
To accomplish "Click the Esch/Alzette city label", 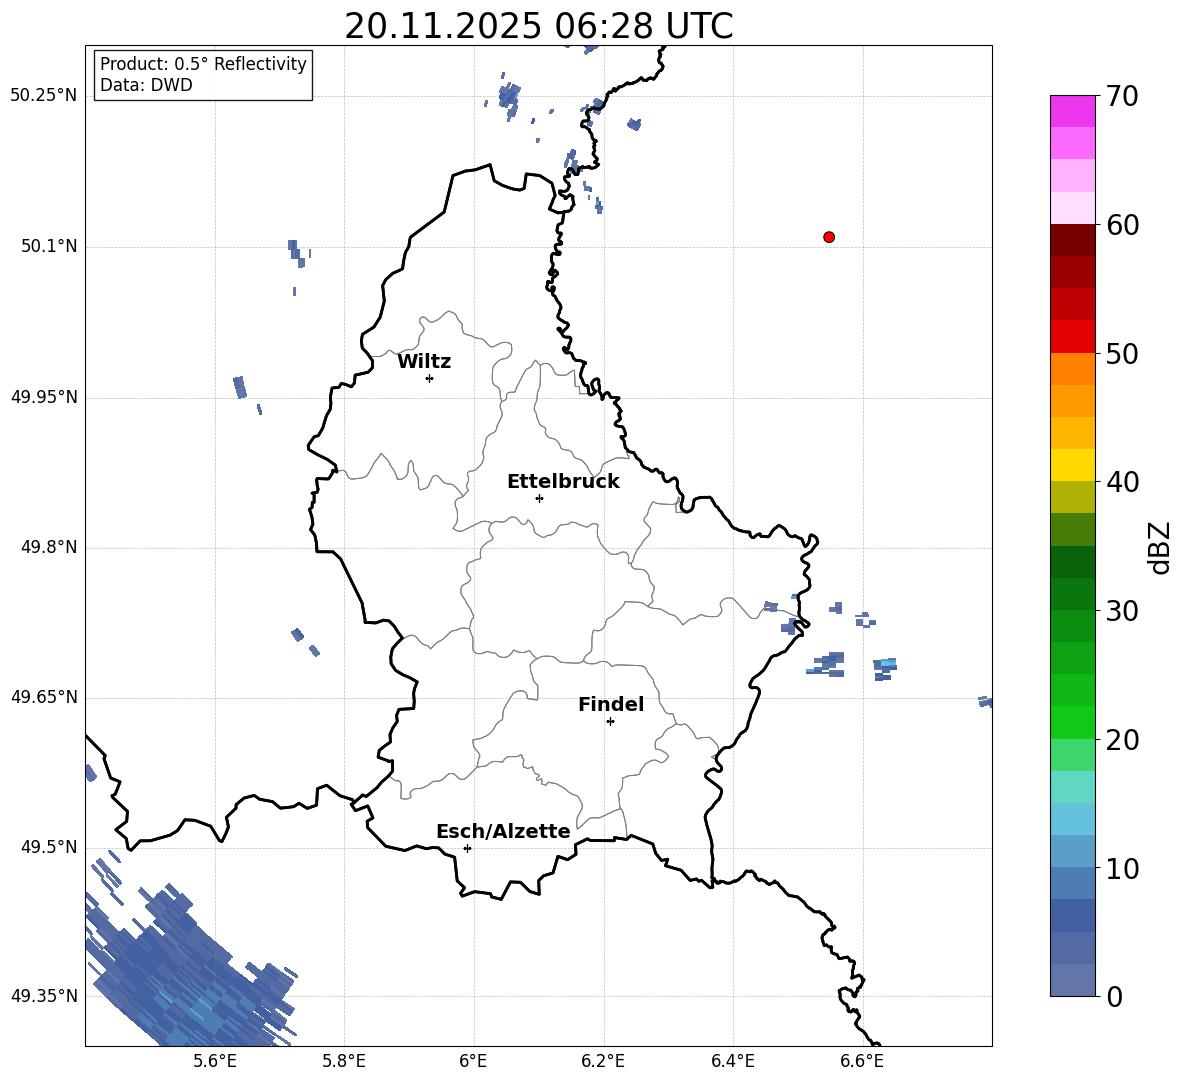I will tap(504, 832).
